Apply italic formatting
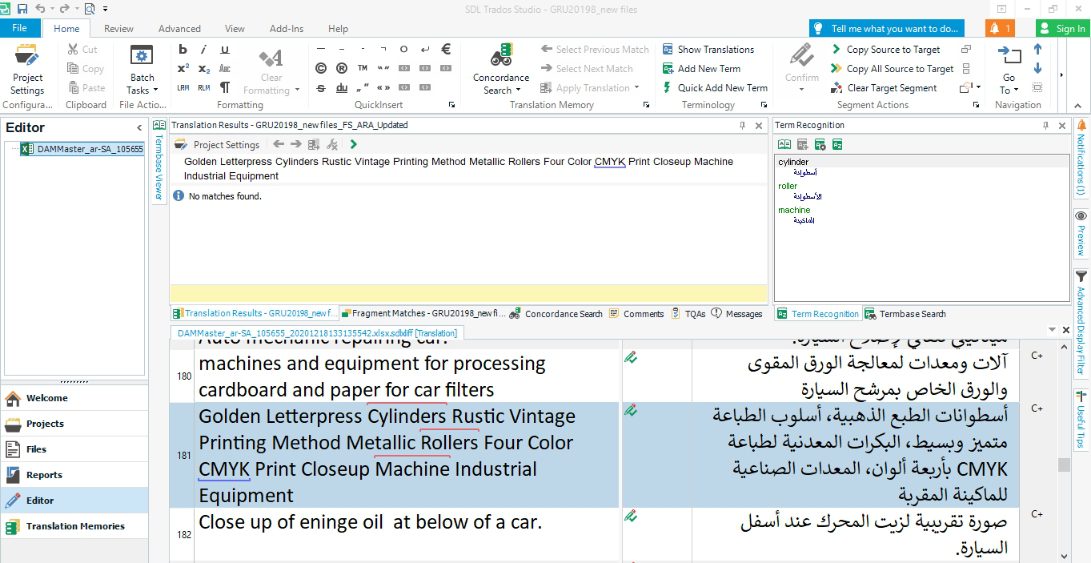1091x563 pixels. tap(204, 49)
